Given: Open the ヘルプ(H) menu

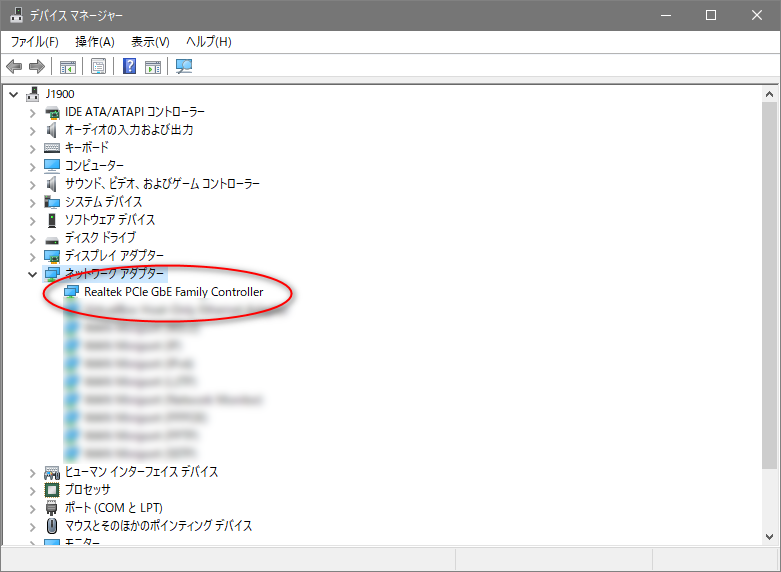Looking at the screenshot, I should (209, 42).
